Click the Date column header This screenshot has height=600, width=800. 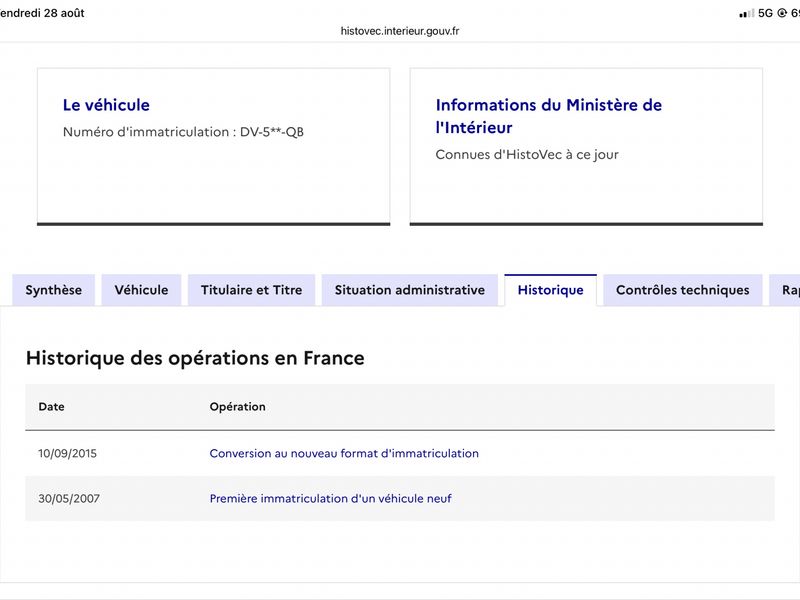pos(52,407)
